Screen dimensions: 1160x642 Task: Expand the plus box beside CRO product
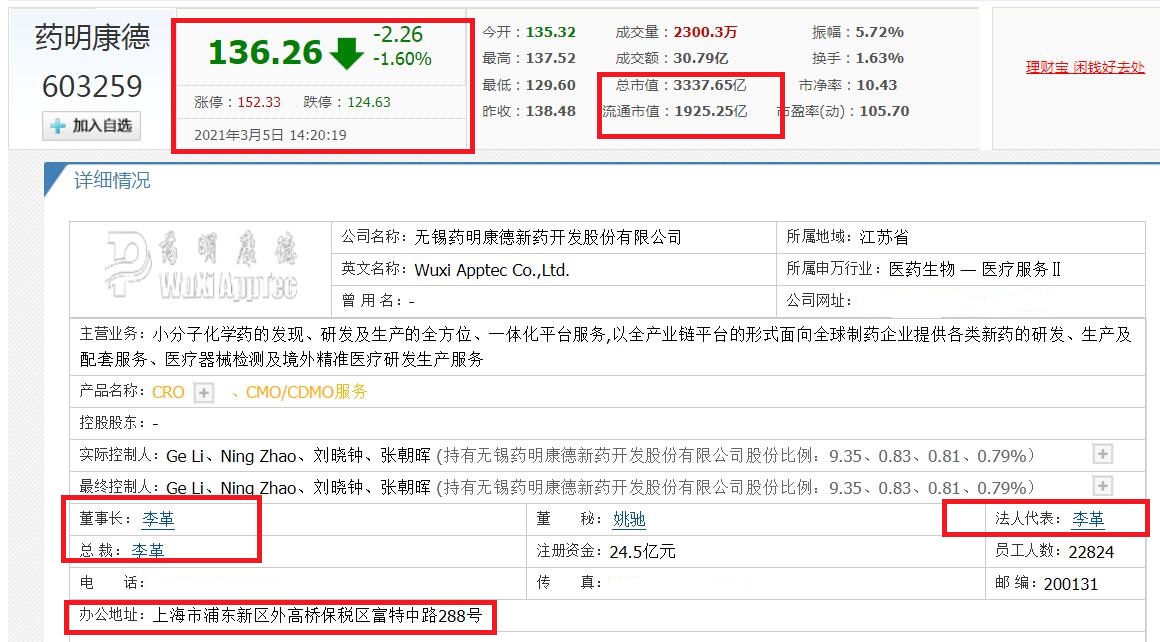point(203,393)
